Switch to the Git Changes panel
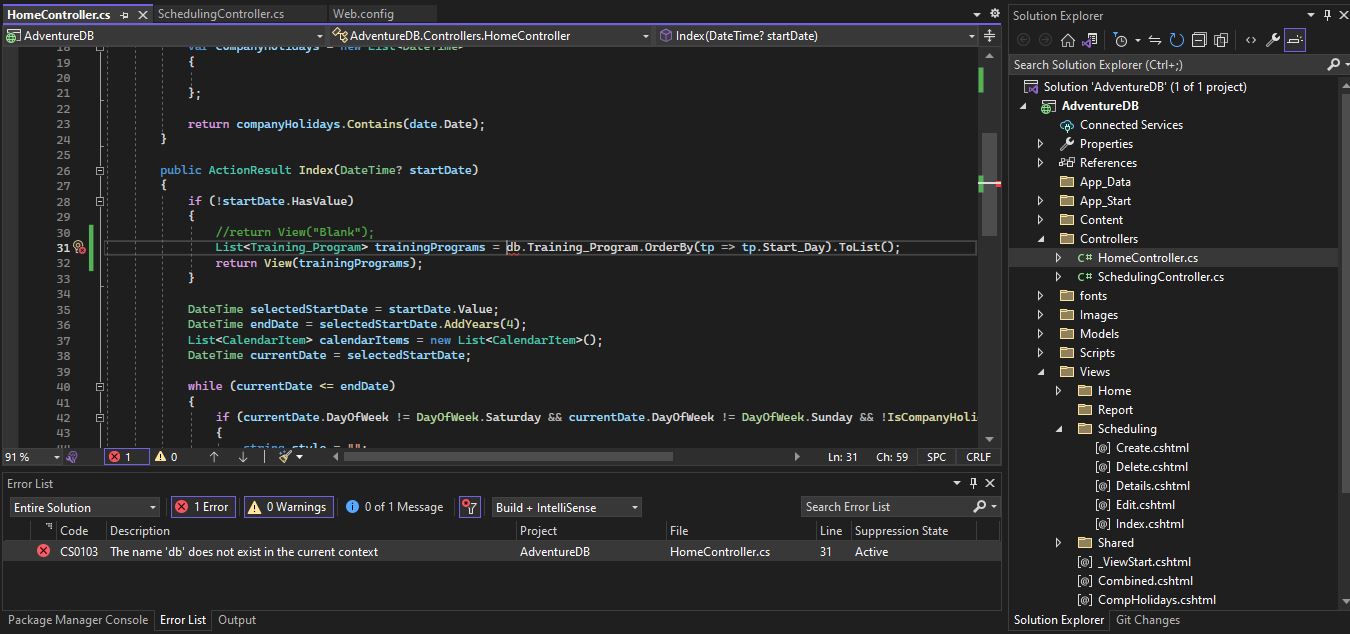The image size is (1350, 634). tap(1147, 620)
